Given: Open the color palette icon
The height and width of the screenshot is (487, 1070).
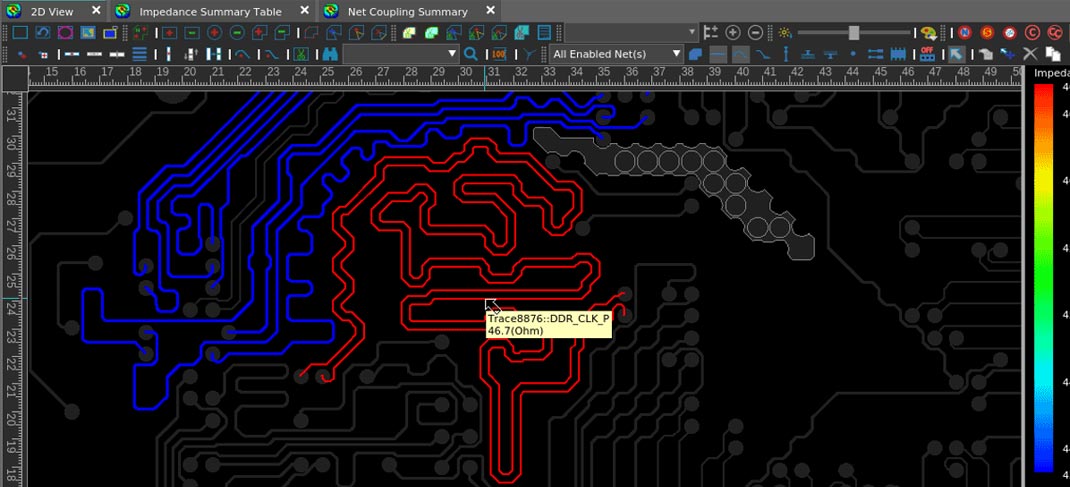Looking at the screenshot, I should [928, 33].
